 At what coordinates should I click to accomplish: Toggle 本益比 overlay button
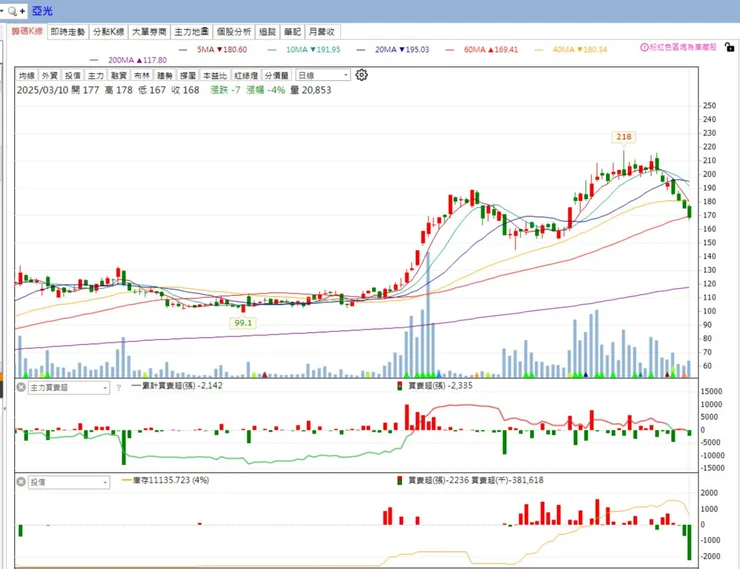point(215,75)
